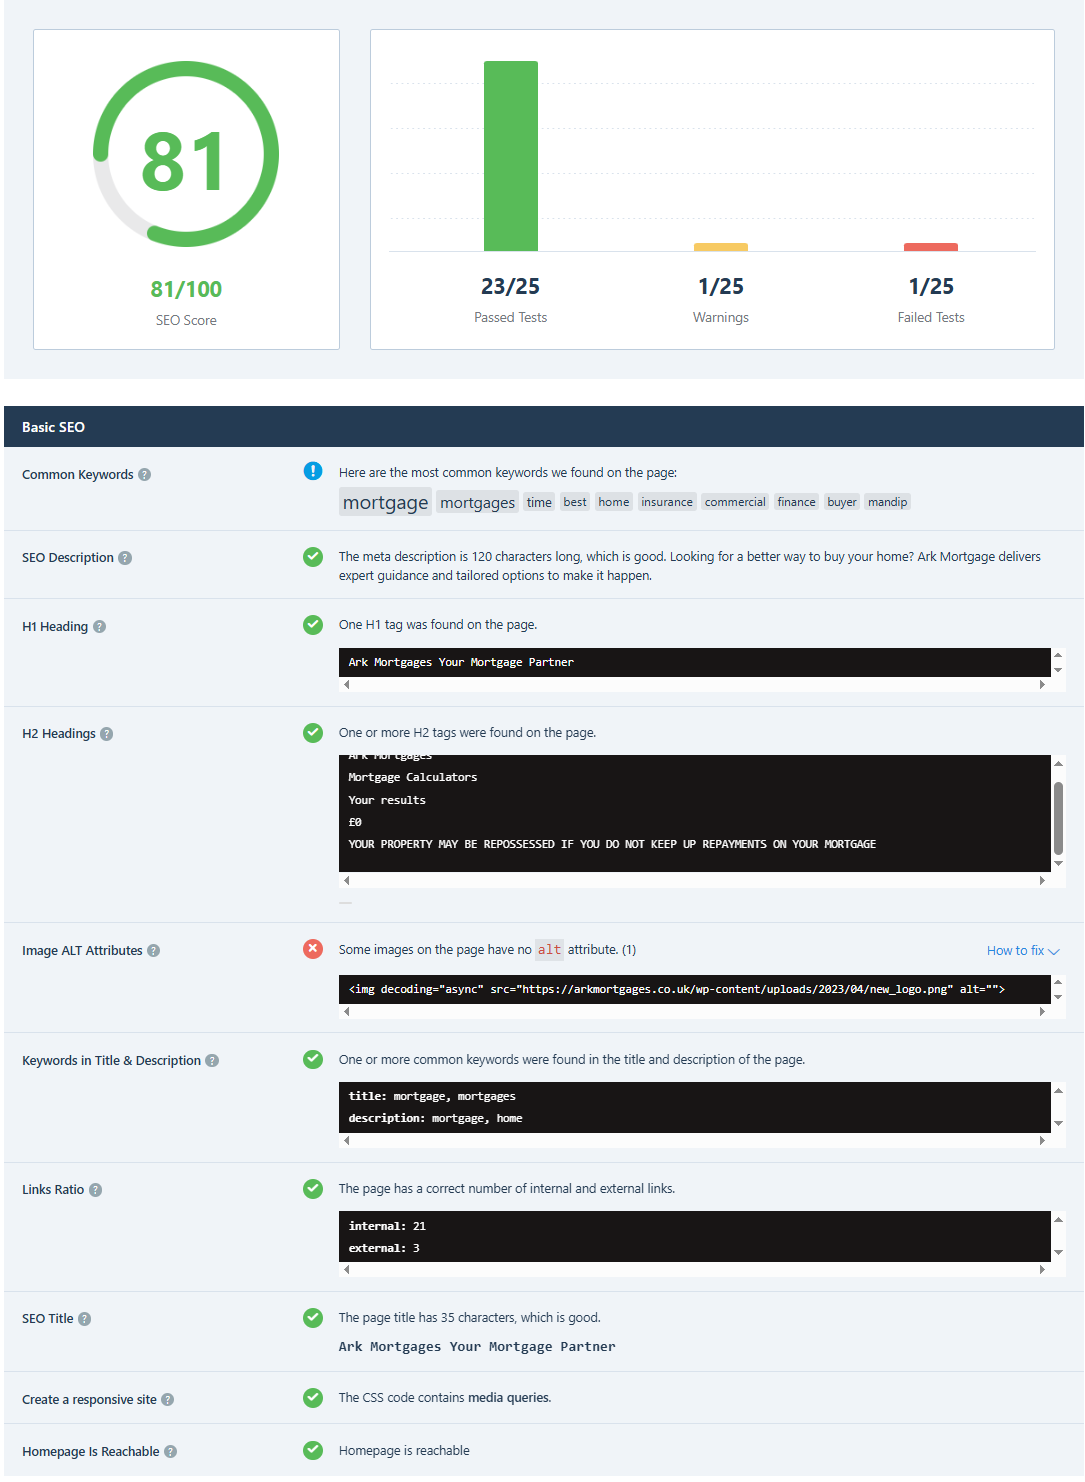Click green check icon for SEO Description
This screenshot has height=1482, width=1085.
[313, 557]
